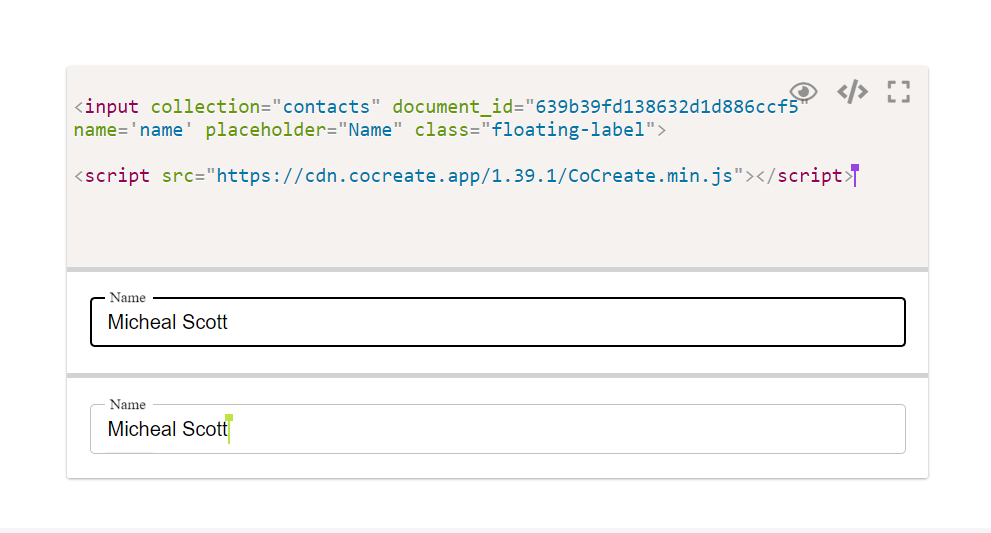Open fullscreen mode icon
991x533 pixels.
(x=898, y=92)
